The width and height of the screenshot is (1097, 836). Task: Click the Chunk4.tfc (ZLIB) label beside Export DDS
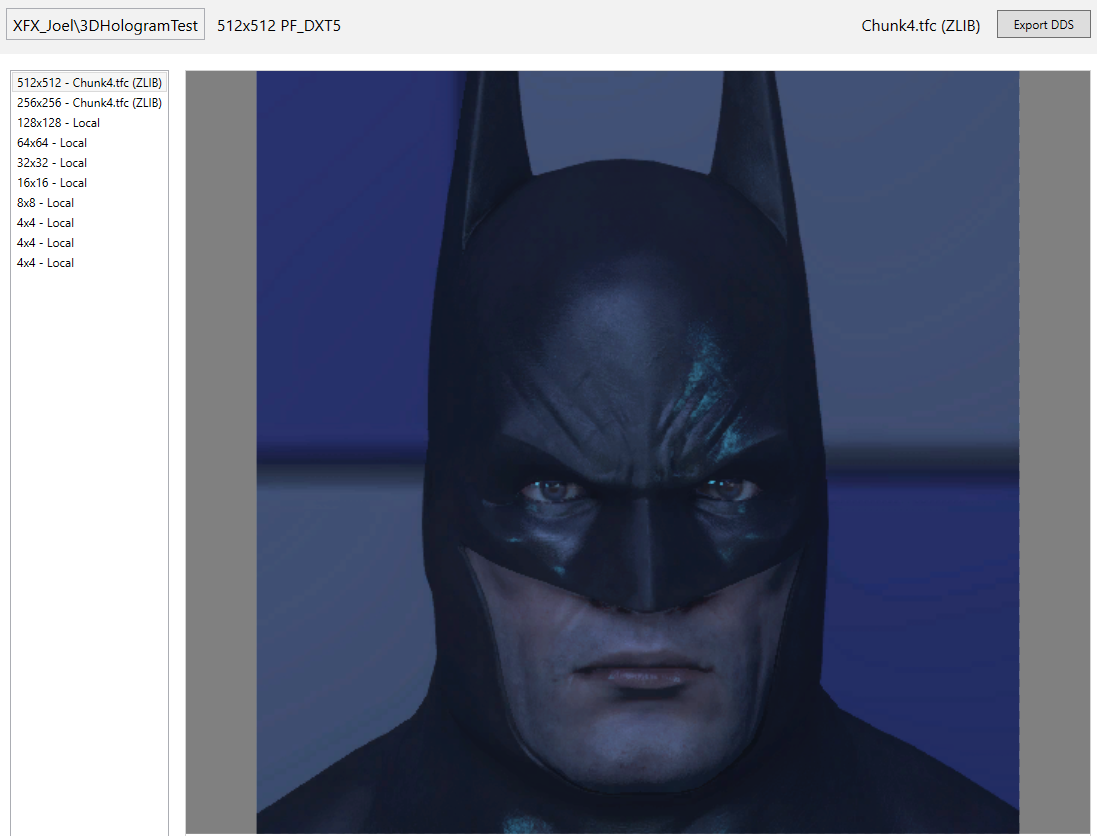pos(921,26)
